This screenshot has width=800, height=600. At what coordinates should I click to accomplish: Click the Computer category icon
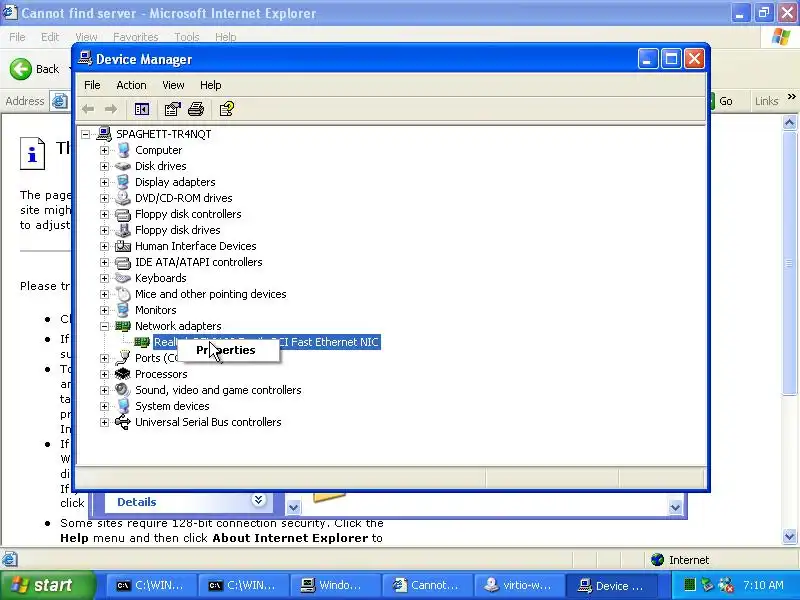pyautogui.click(x=123, y=150)
